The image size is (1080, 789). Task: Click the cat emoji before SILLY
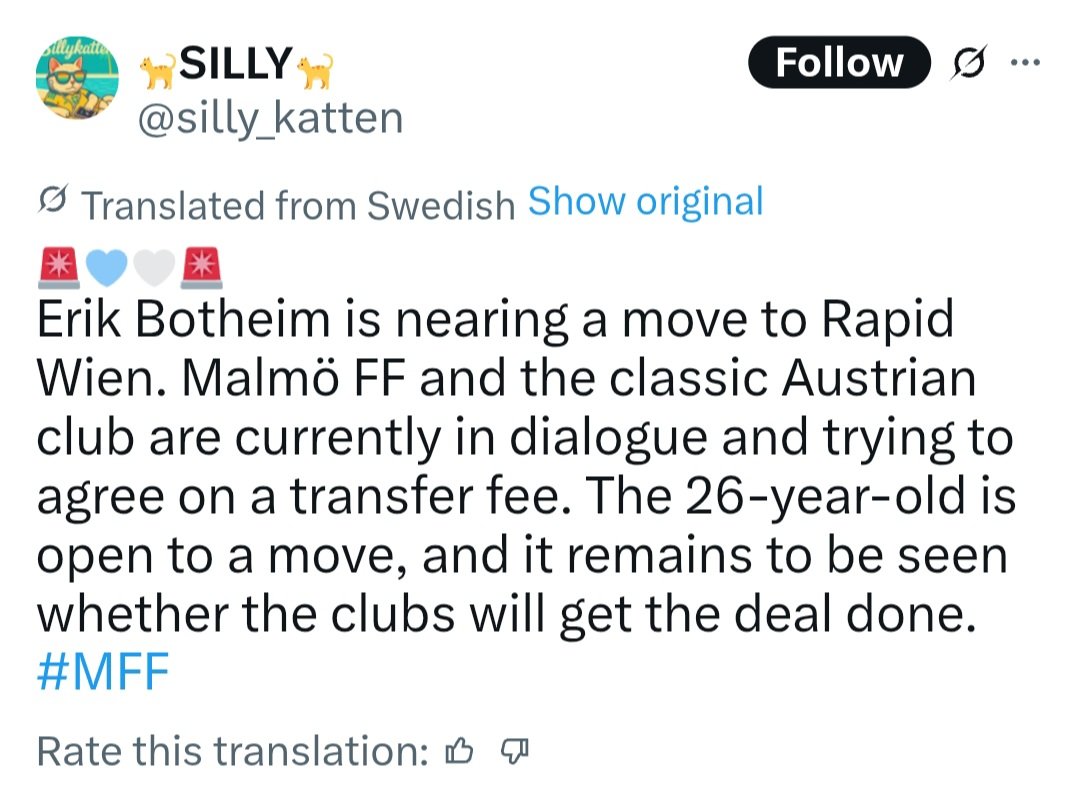pyautogui.click(x=155, y=70)
